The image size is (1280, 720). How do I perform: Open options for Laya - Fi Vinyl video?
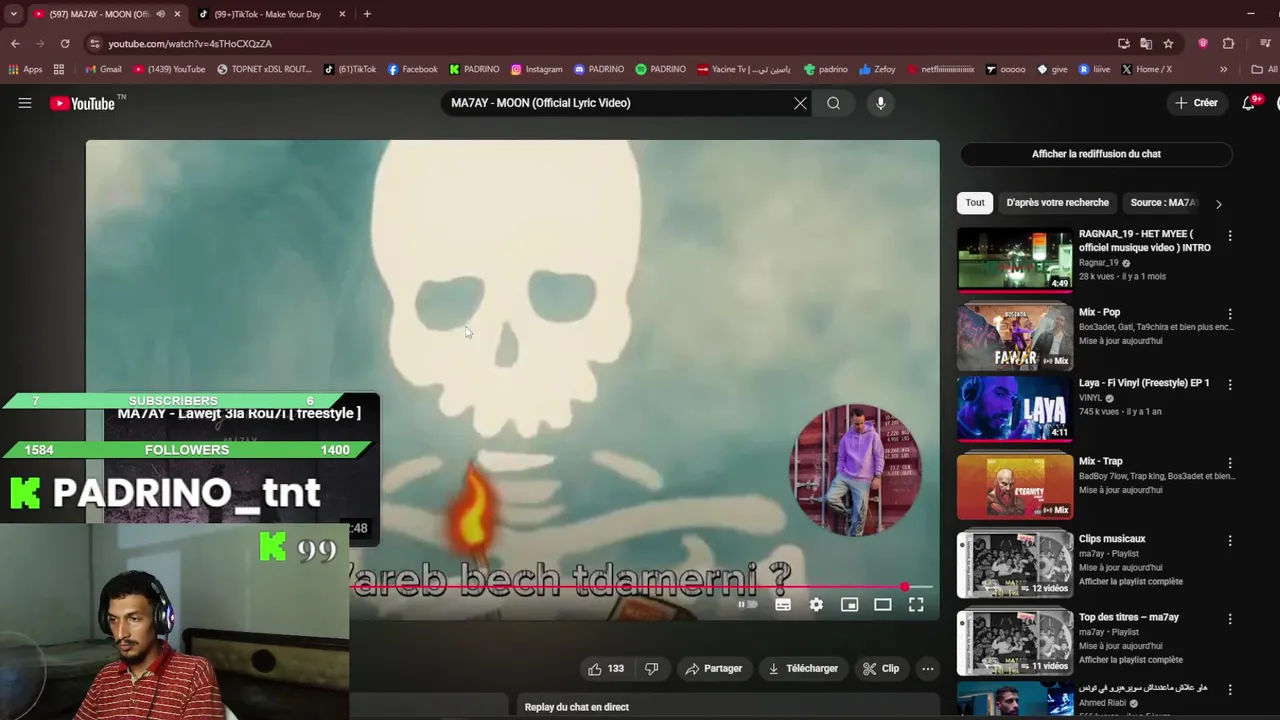point(1230,384)
